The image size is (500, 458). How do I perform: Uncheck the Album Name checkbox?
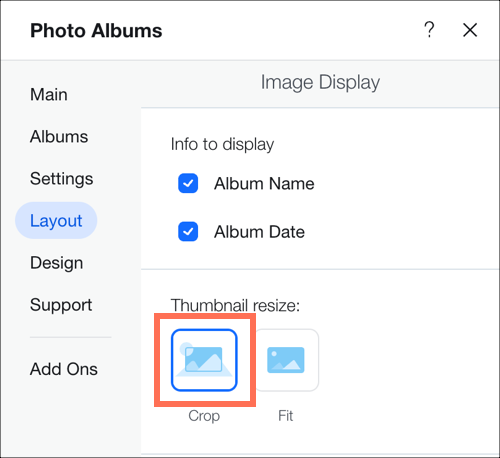[188, 183]
